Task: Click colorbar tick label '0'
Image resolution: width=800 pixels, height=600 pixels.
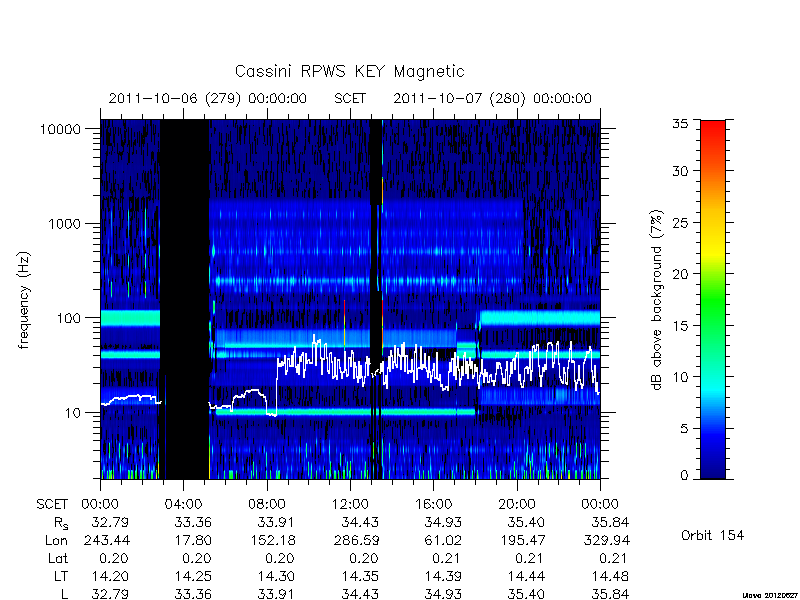Action: coord(684,475)
